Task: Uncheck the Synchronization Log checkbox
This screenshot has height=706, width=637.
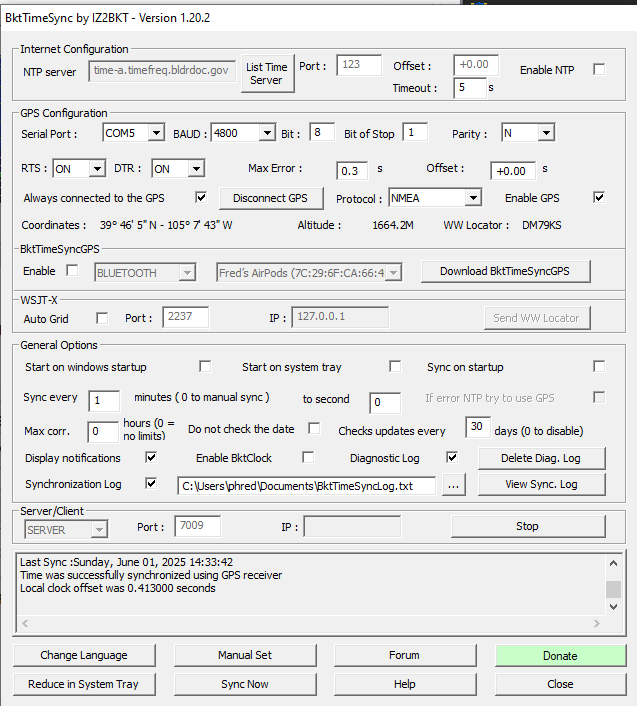Action: click(x=151, y=484)
